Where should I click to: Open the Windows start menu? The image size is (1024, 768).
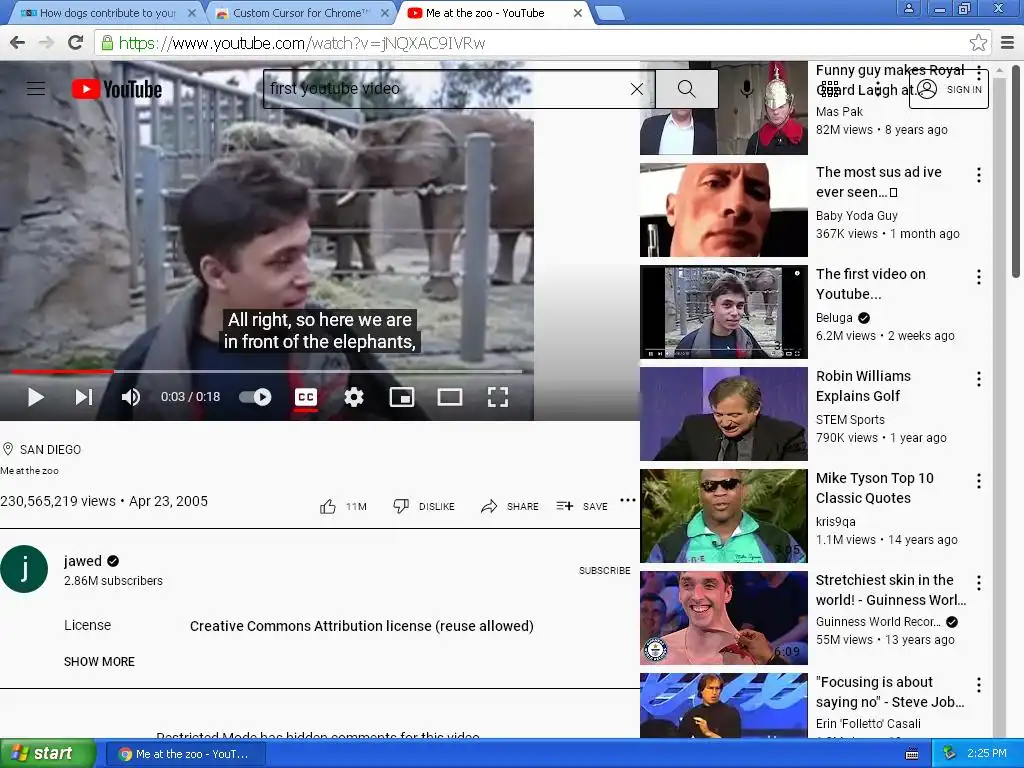pos(48,754)
